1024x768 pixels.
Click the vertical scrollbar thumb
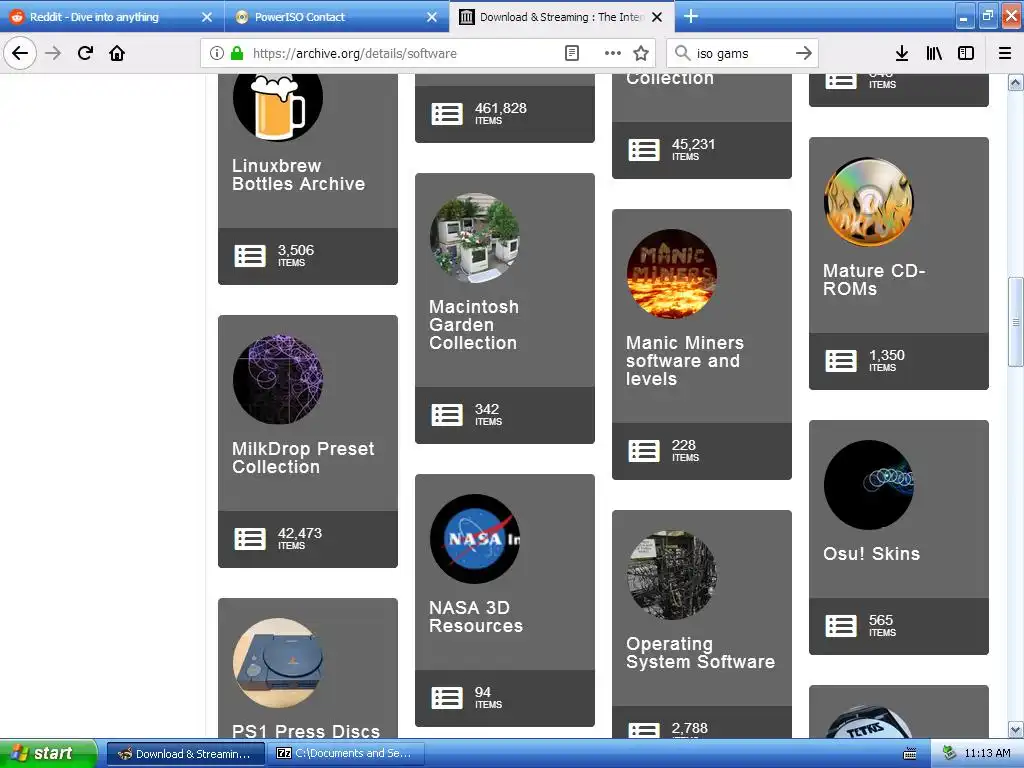1015,322
